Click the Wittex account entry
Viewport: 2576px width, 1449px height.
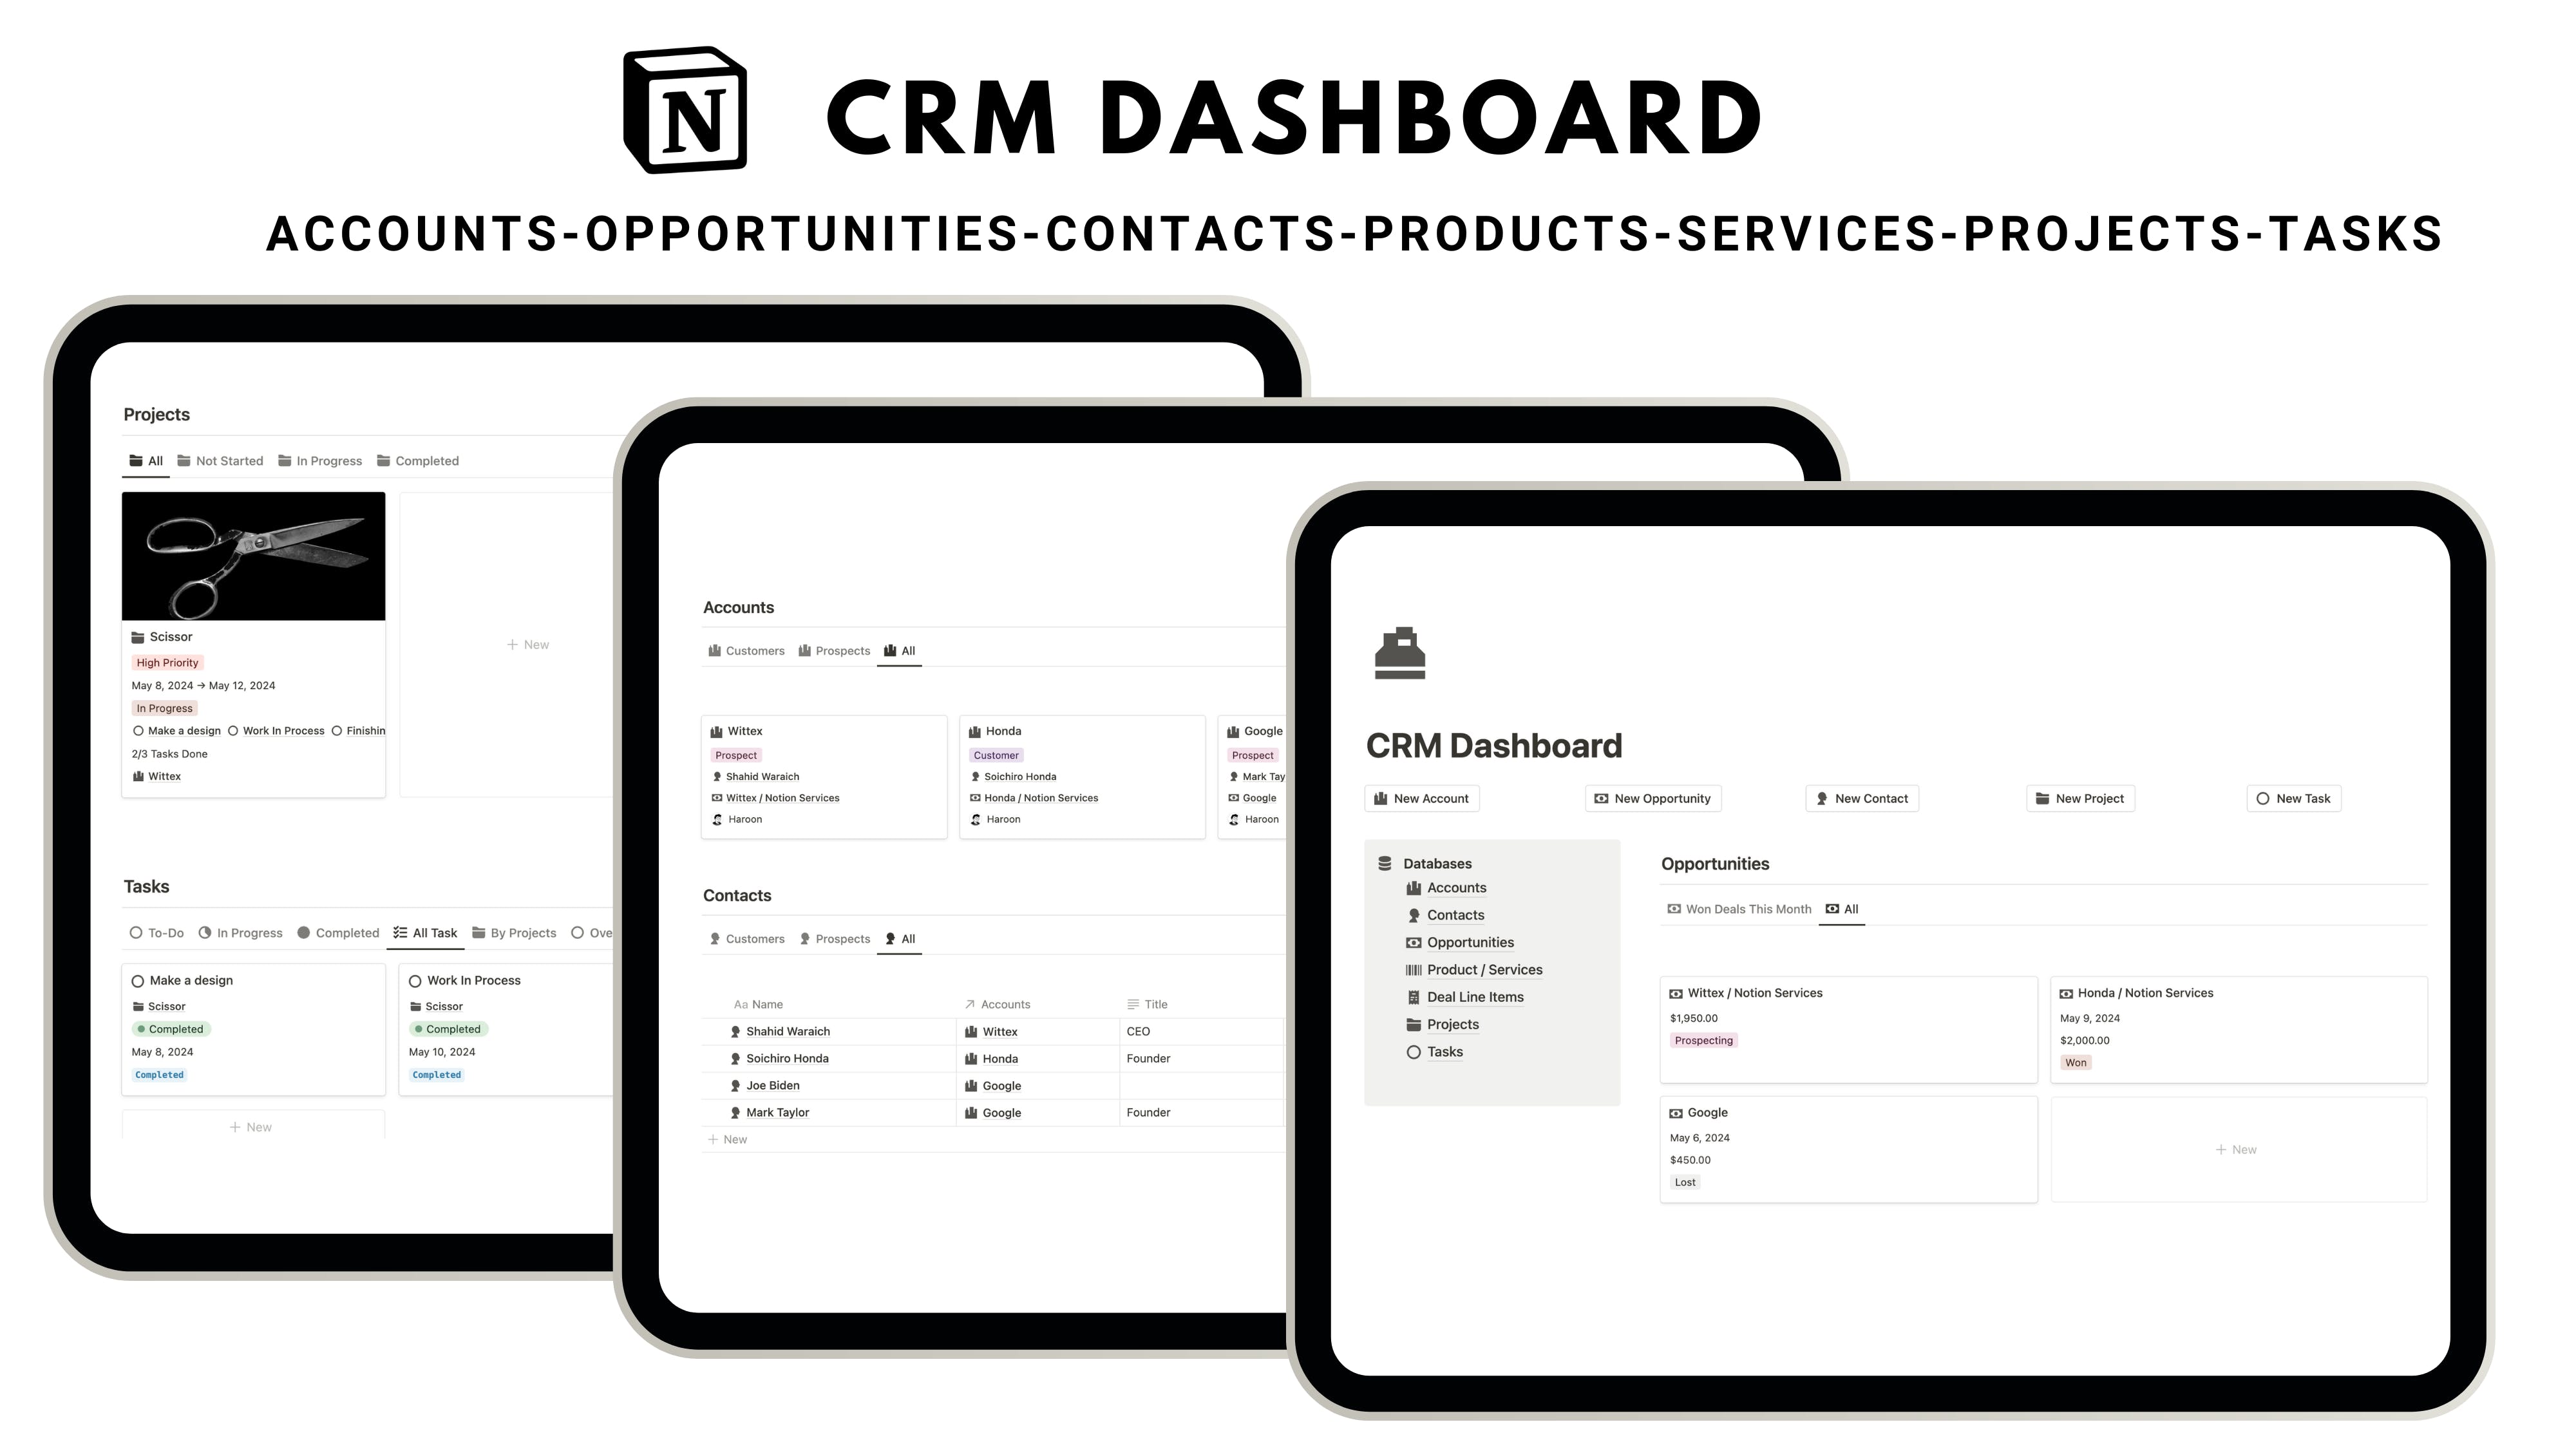coord(746,729)
